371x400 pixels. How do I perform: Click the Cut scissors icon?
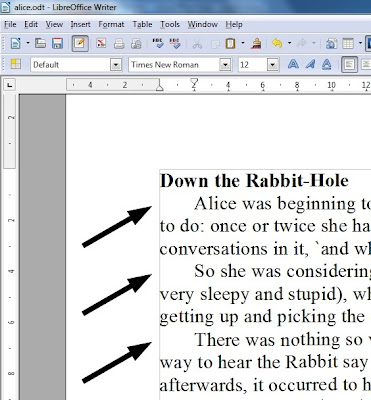[197, 44]
